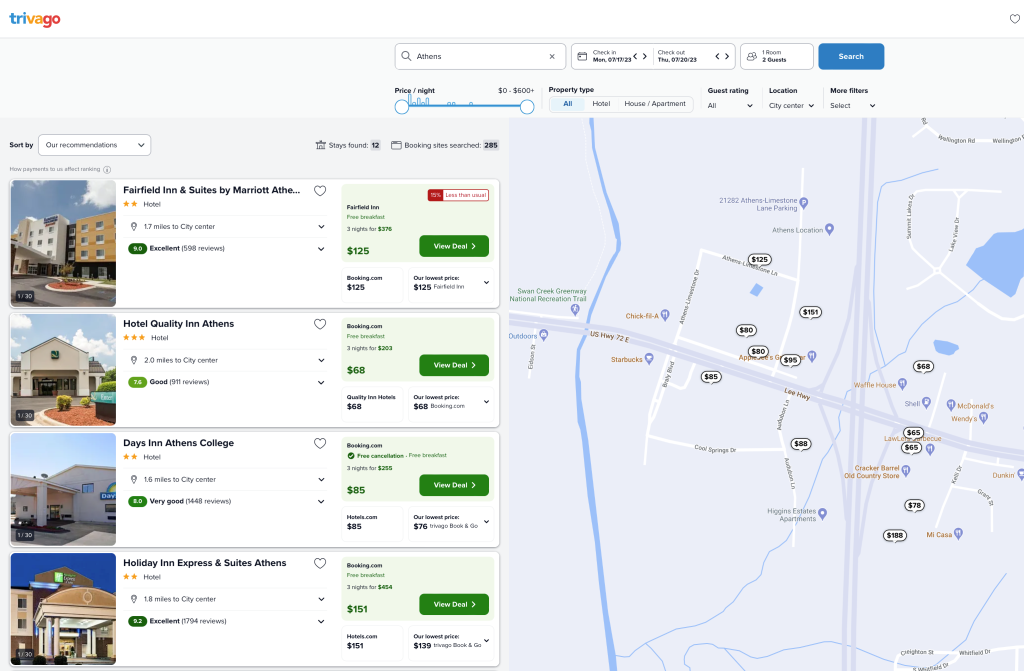
Task: Select the All property type tab
Action: (568, 104)
